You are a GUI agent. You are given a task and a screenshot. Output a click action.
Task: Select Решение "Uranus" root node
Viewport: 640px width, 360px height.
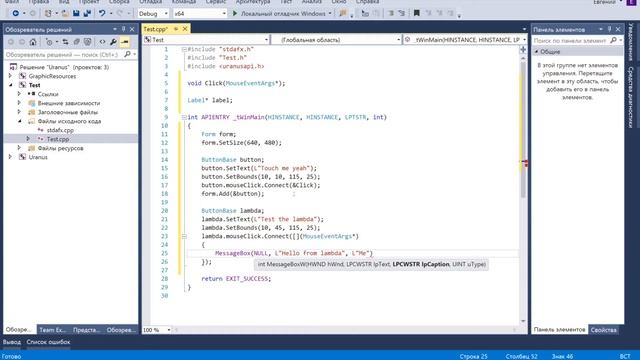click(x=64, y=67)
